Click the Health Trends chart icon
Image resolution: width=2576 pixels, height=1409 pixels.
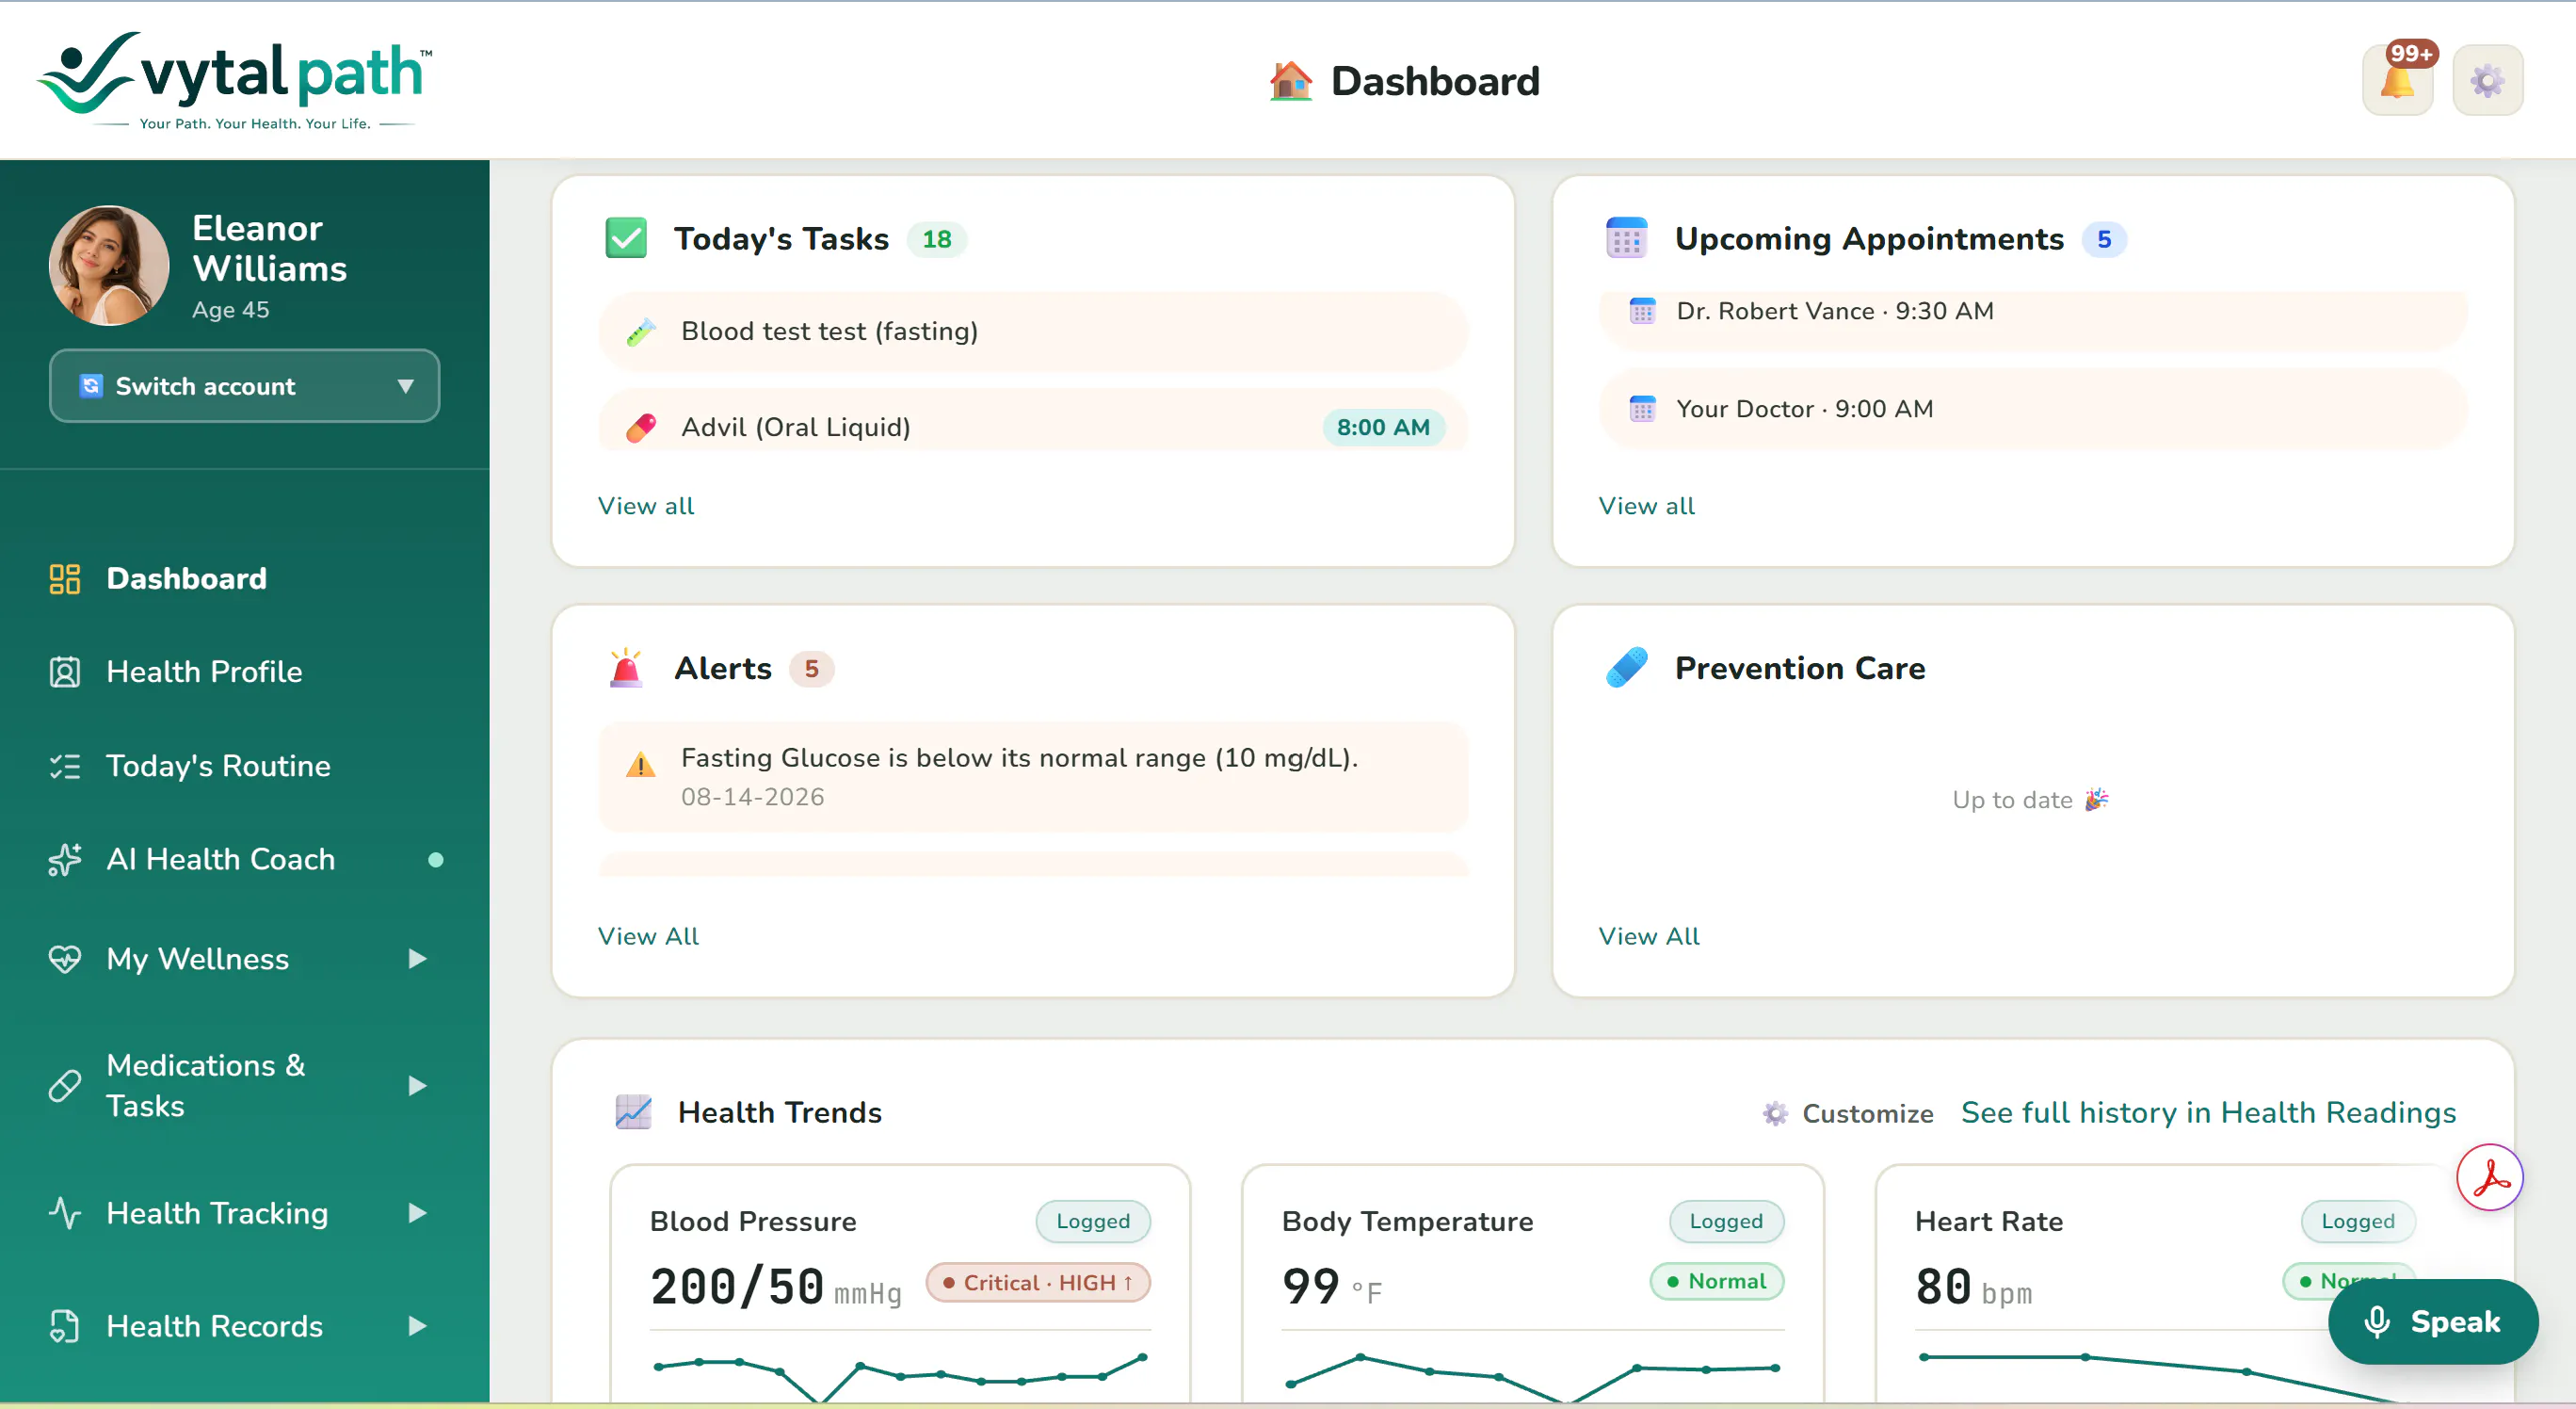point(633,1112)
